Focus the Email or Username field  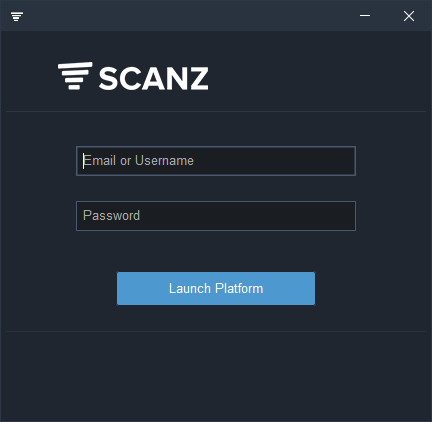[216, 161]
